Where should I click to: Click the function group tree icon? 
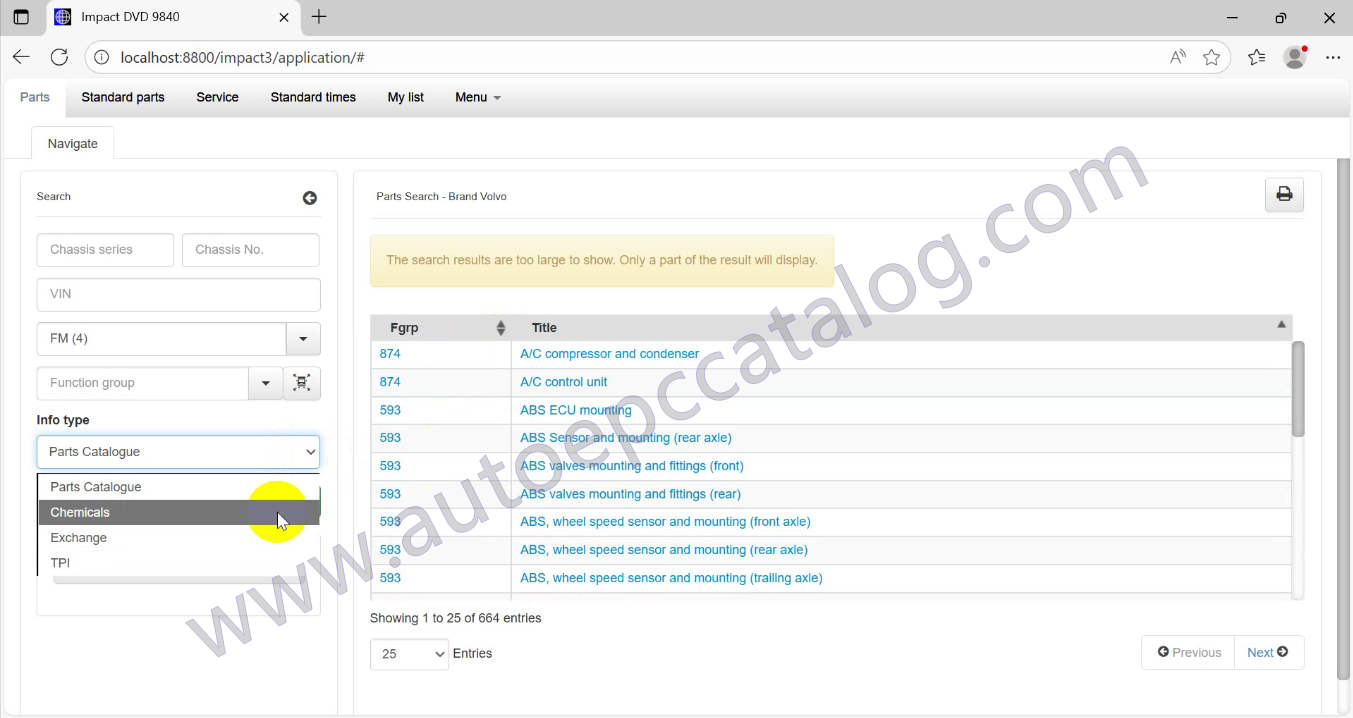pos(302,383)
